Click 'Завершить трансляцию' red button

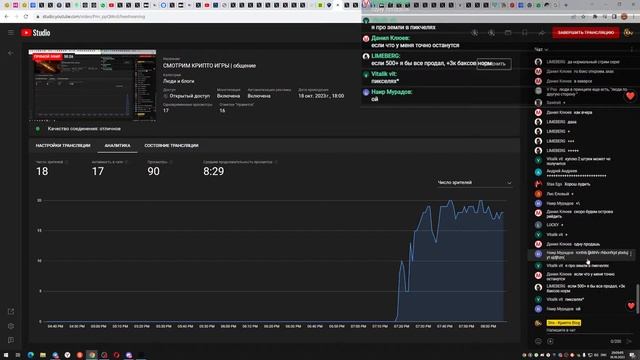coord(586,33)
